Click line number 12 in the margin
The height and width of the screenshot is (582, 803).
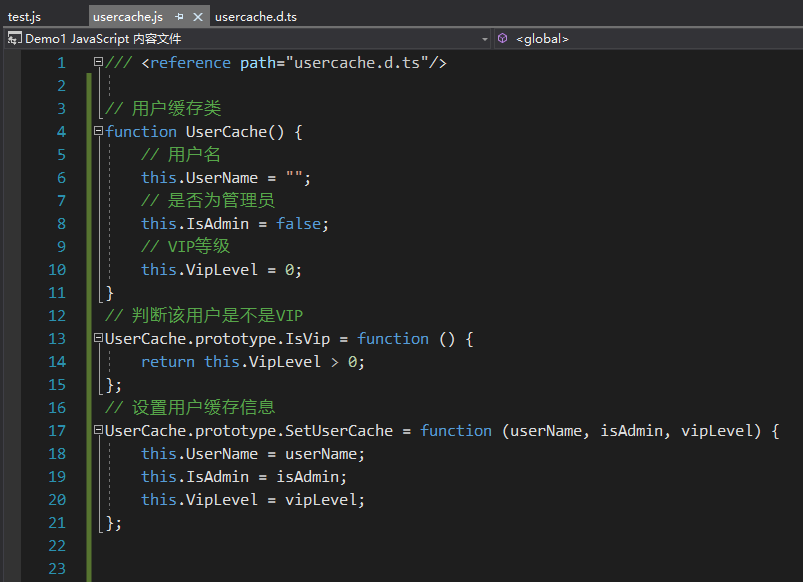[57, 316]
